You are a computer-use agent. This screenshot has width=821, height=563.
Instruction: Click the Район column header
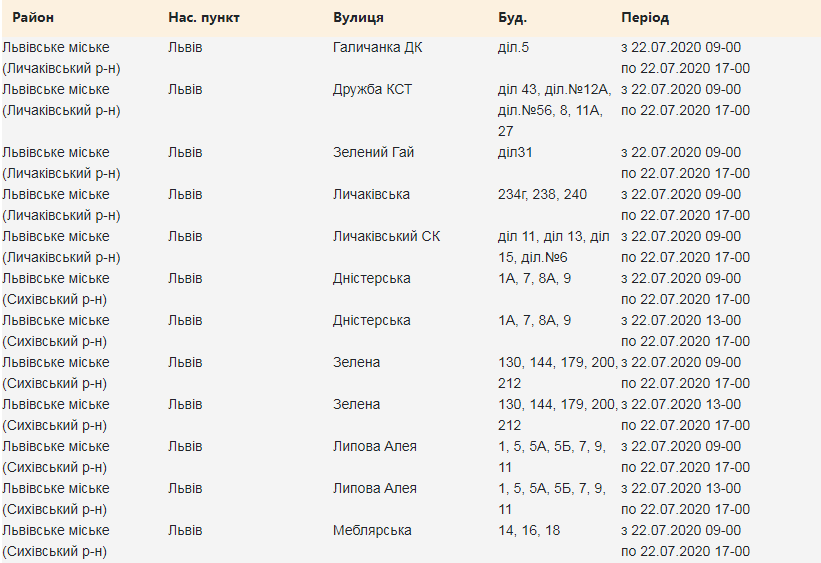click(33, 18)
